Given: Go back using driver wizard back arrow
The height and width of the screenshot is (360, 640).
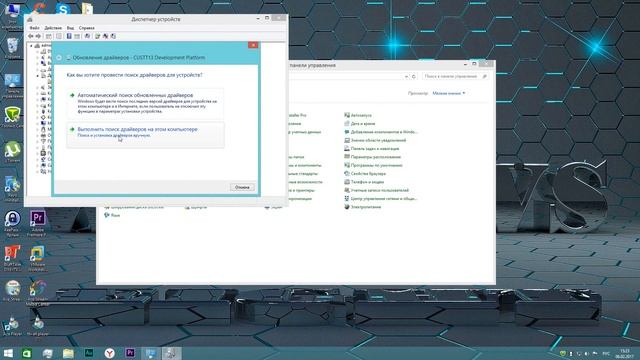Looking at the screenshot, I should click(x=59, y=58).
